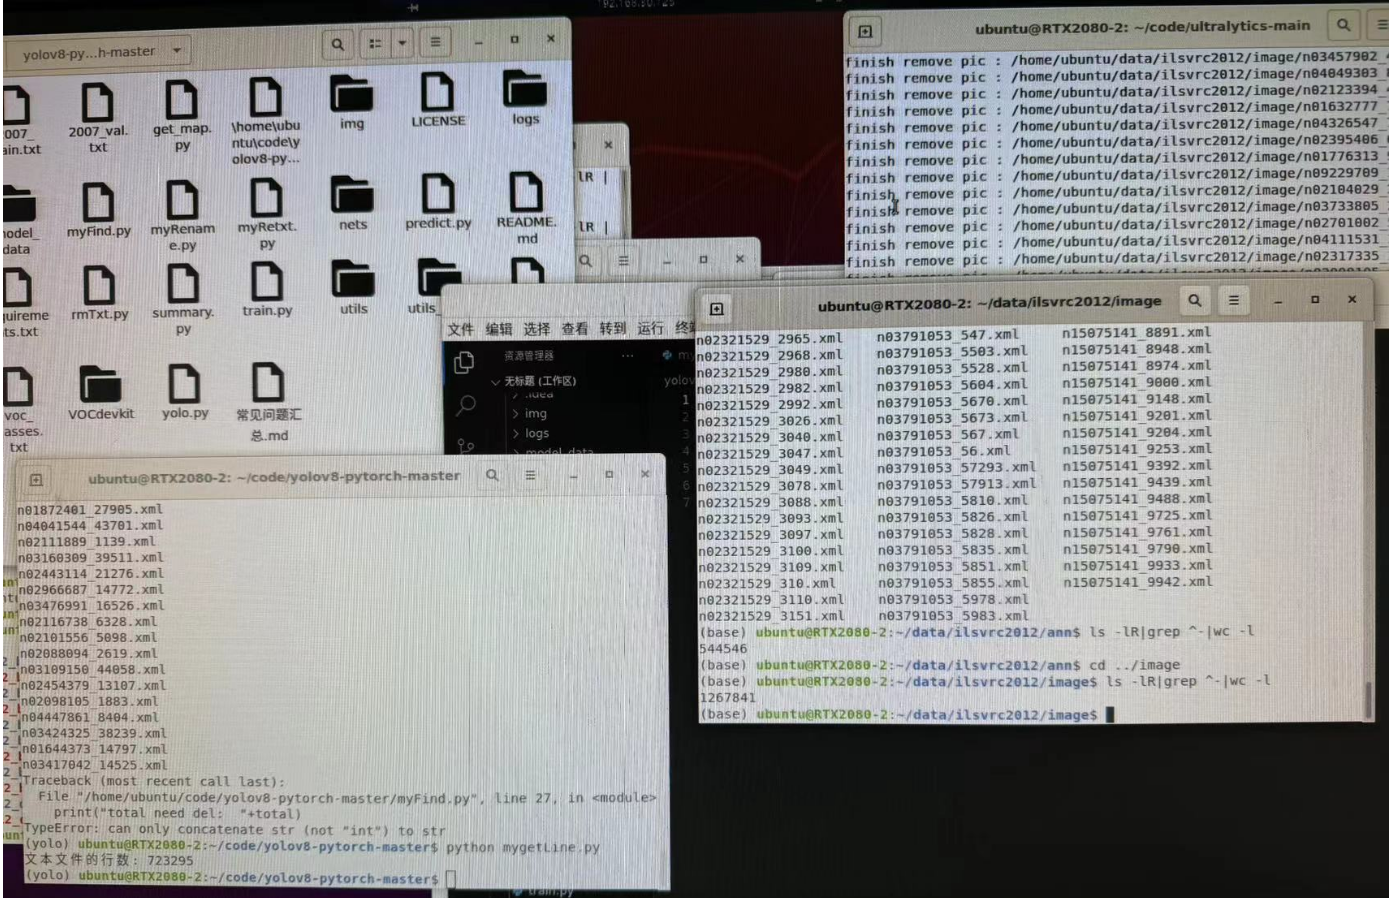Select the myRename.py file
The image size is (1390, 898).
pyautogui.click(x=182, y=215)
